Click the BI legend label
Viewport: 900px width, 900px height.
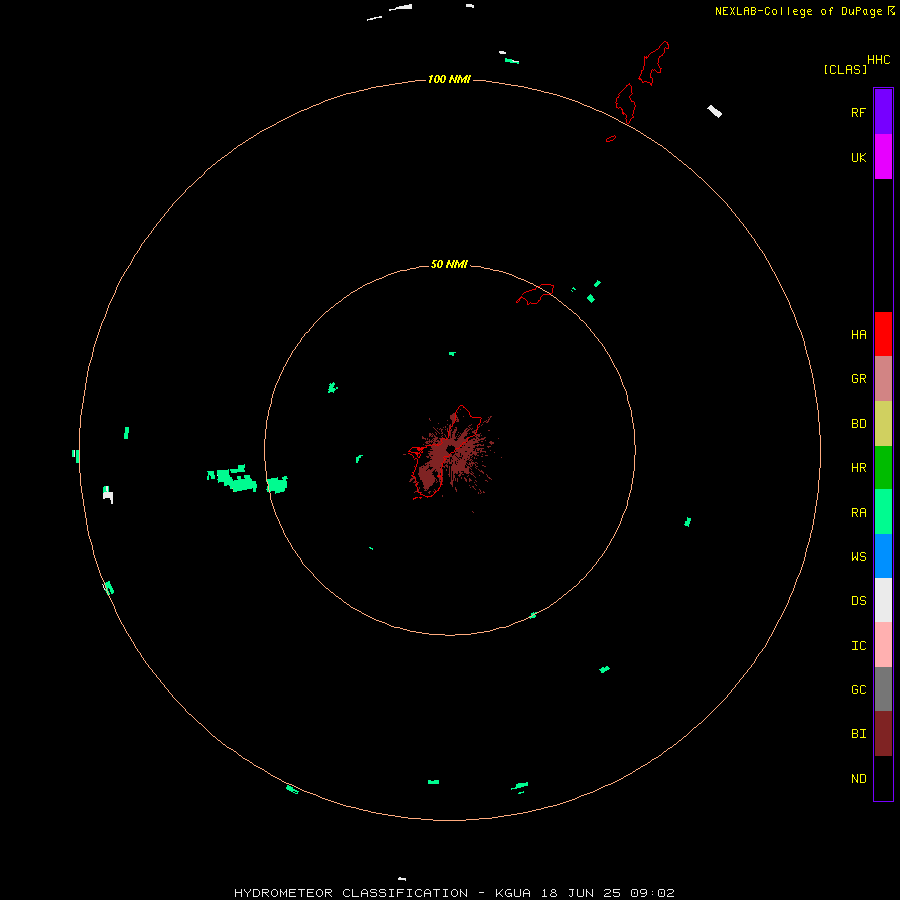859,734
